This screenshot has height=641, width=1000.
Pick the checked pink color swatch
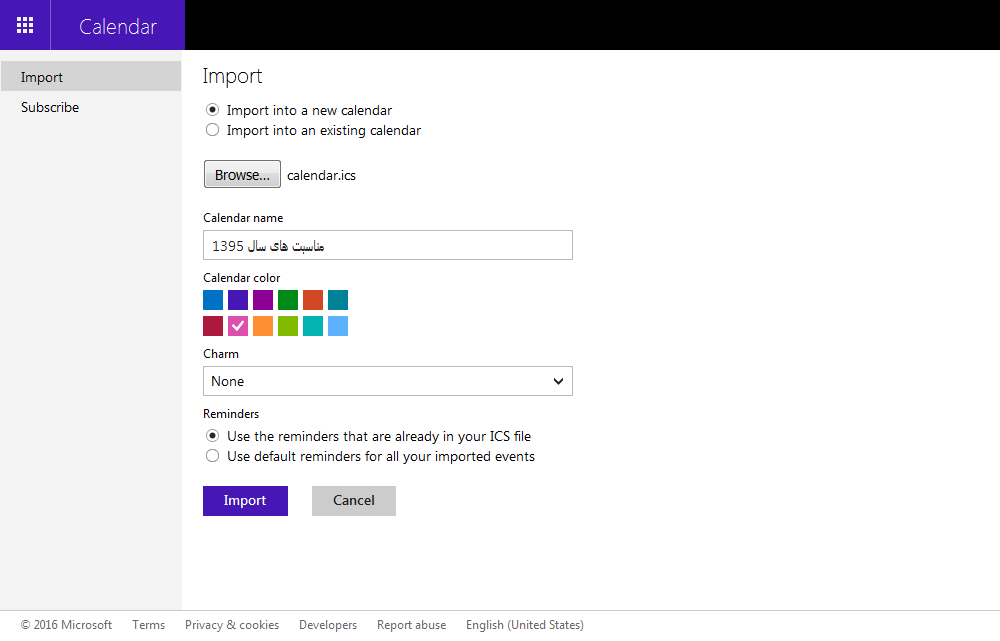(238, 326)
